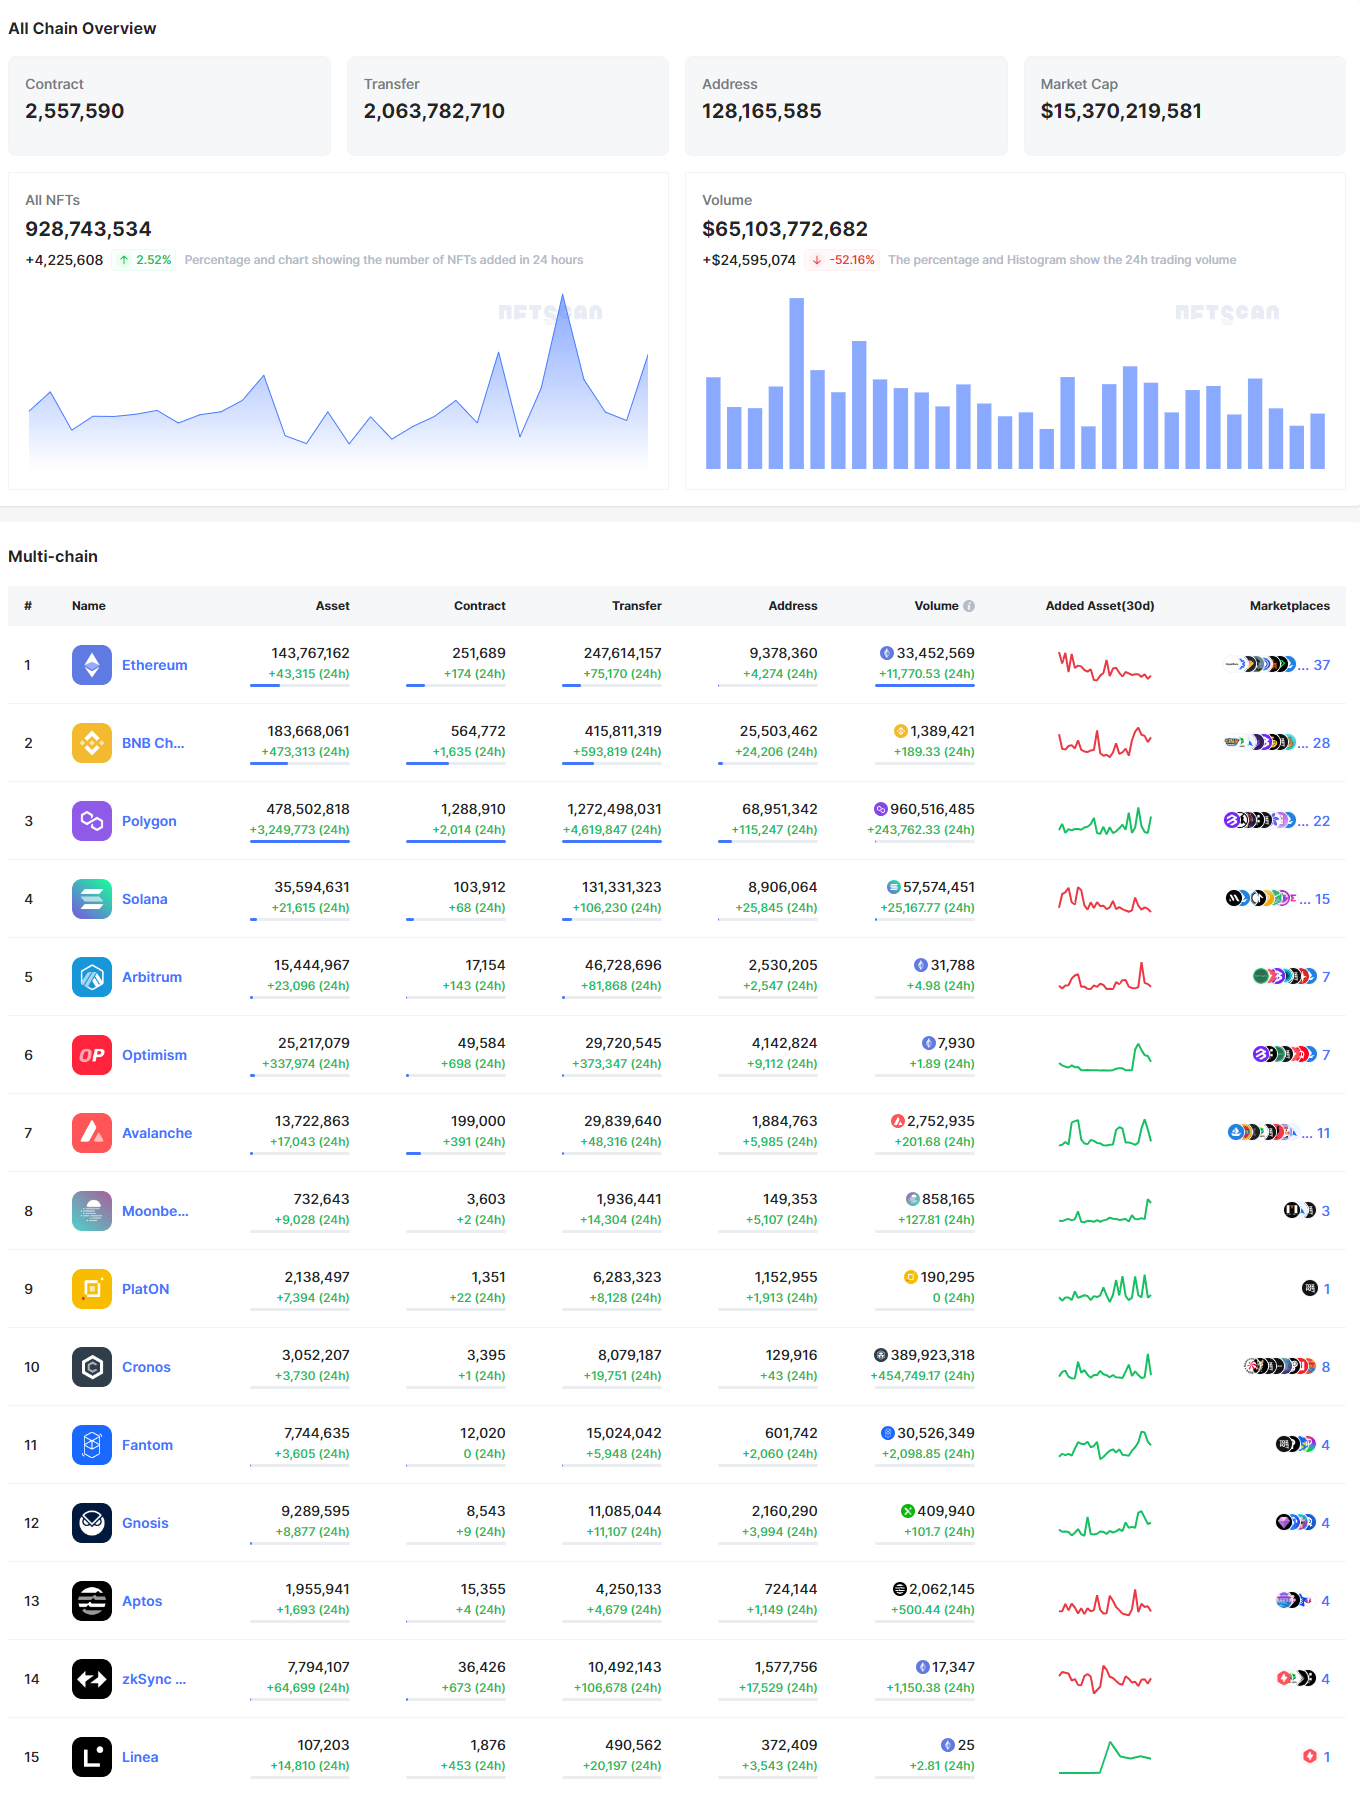This screenshot has height=1806, width=1360.
Task: Open the Polygon chain link
Action: [x=149, y=821]
